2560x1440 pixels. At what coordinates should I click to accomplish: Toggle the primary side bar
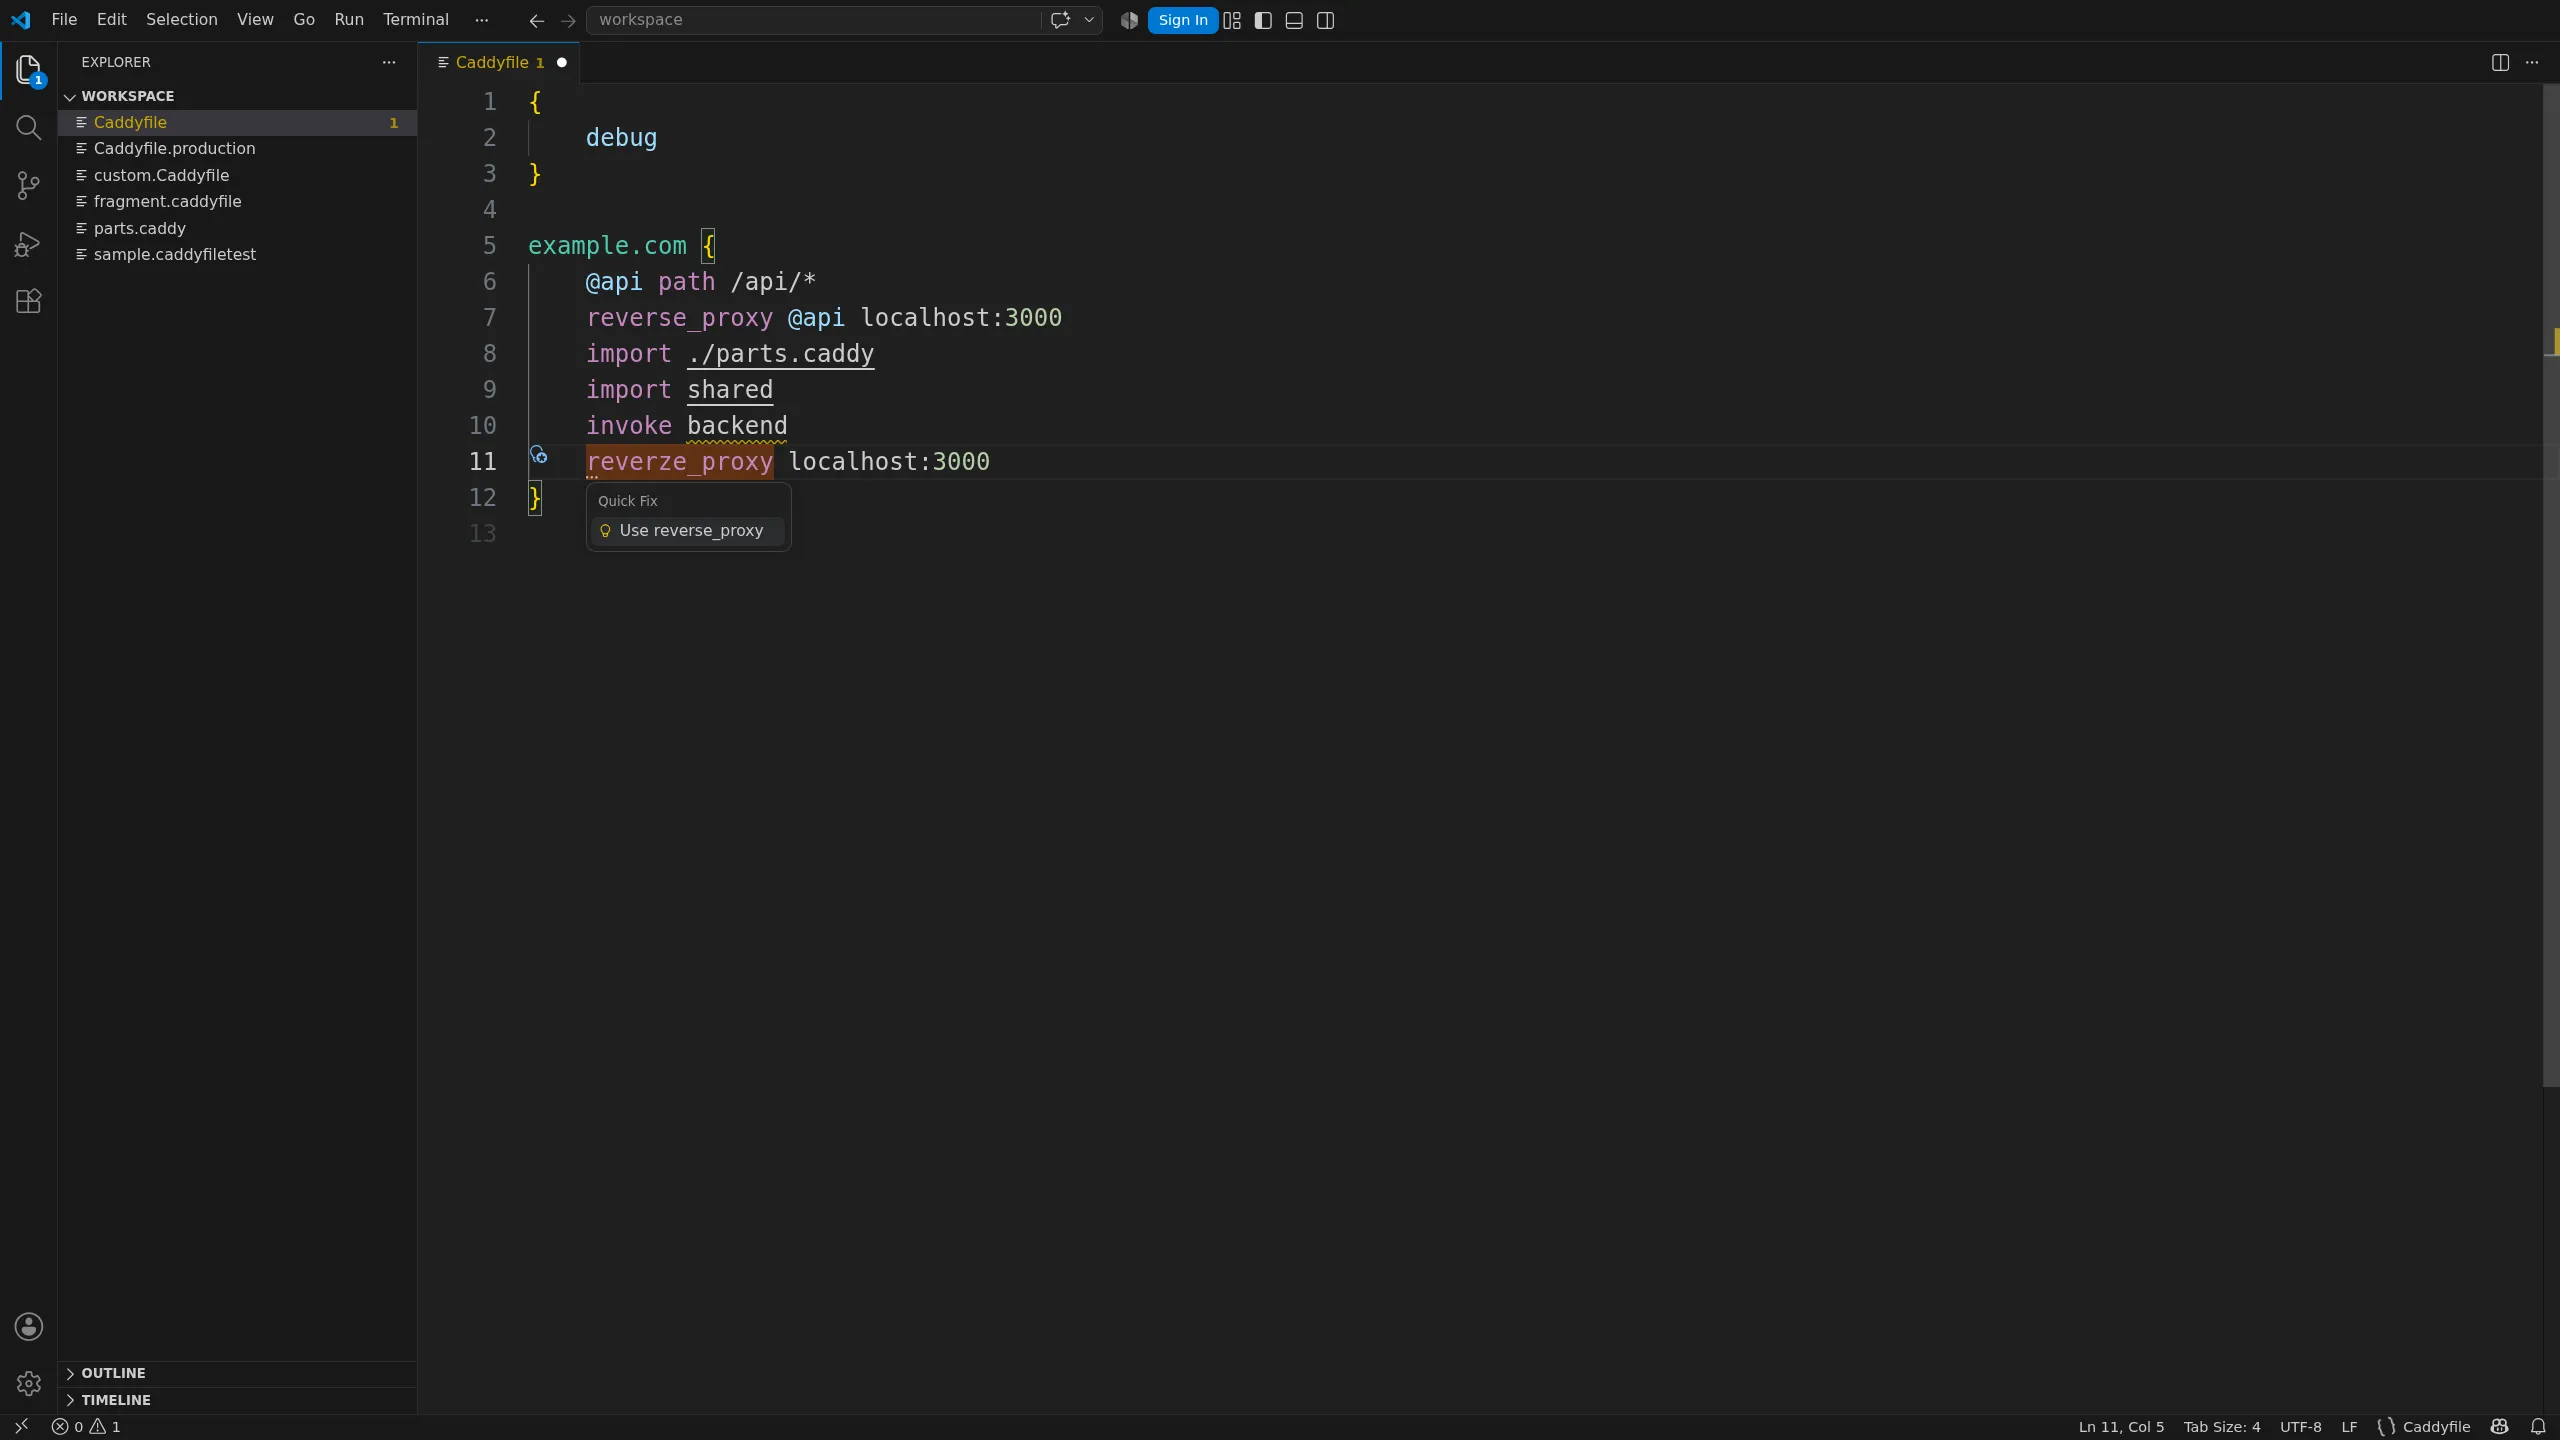1263,20
